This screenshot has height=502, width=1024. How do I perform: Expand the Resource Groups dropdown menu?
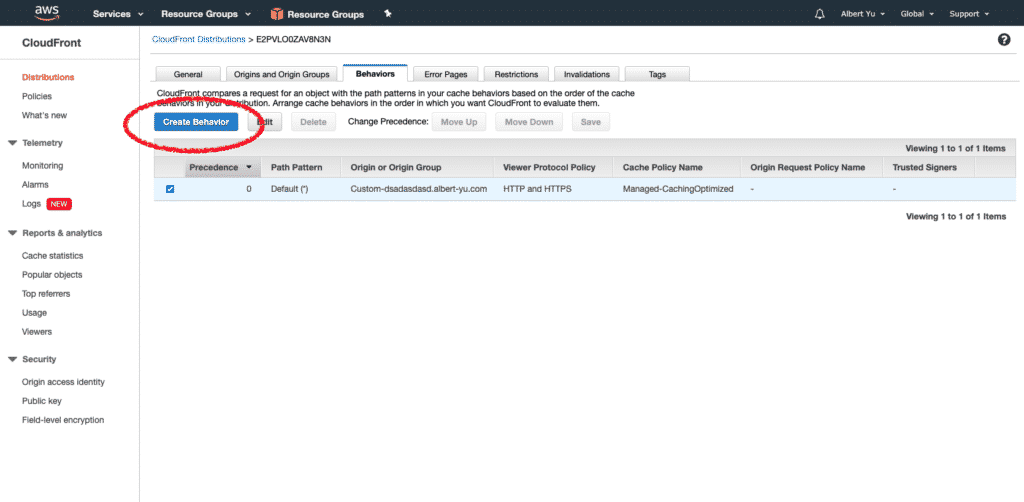206,14
